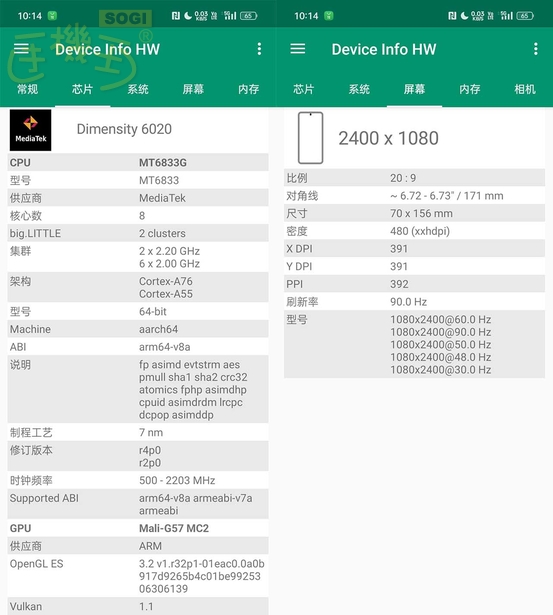Tap Machine aarch64 row
This screenshot has height=615, width=553.
(138, 329)
